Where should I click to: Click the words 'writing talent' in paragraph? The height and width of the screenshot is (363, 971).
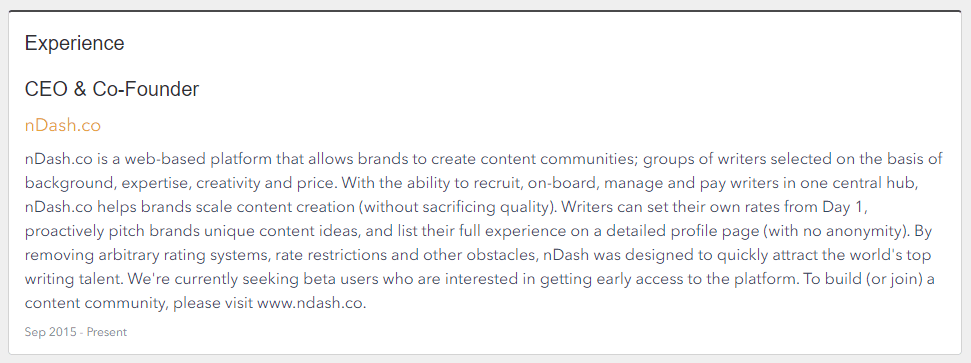[74, 280]
